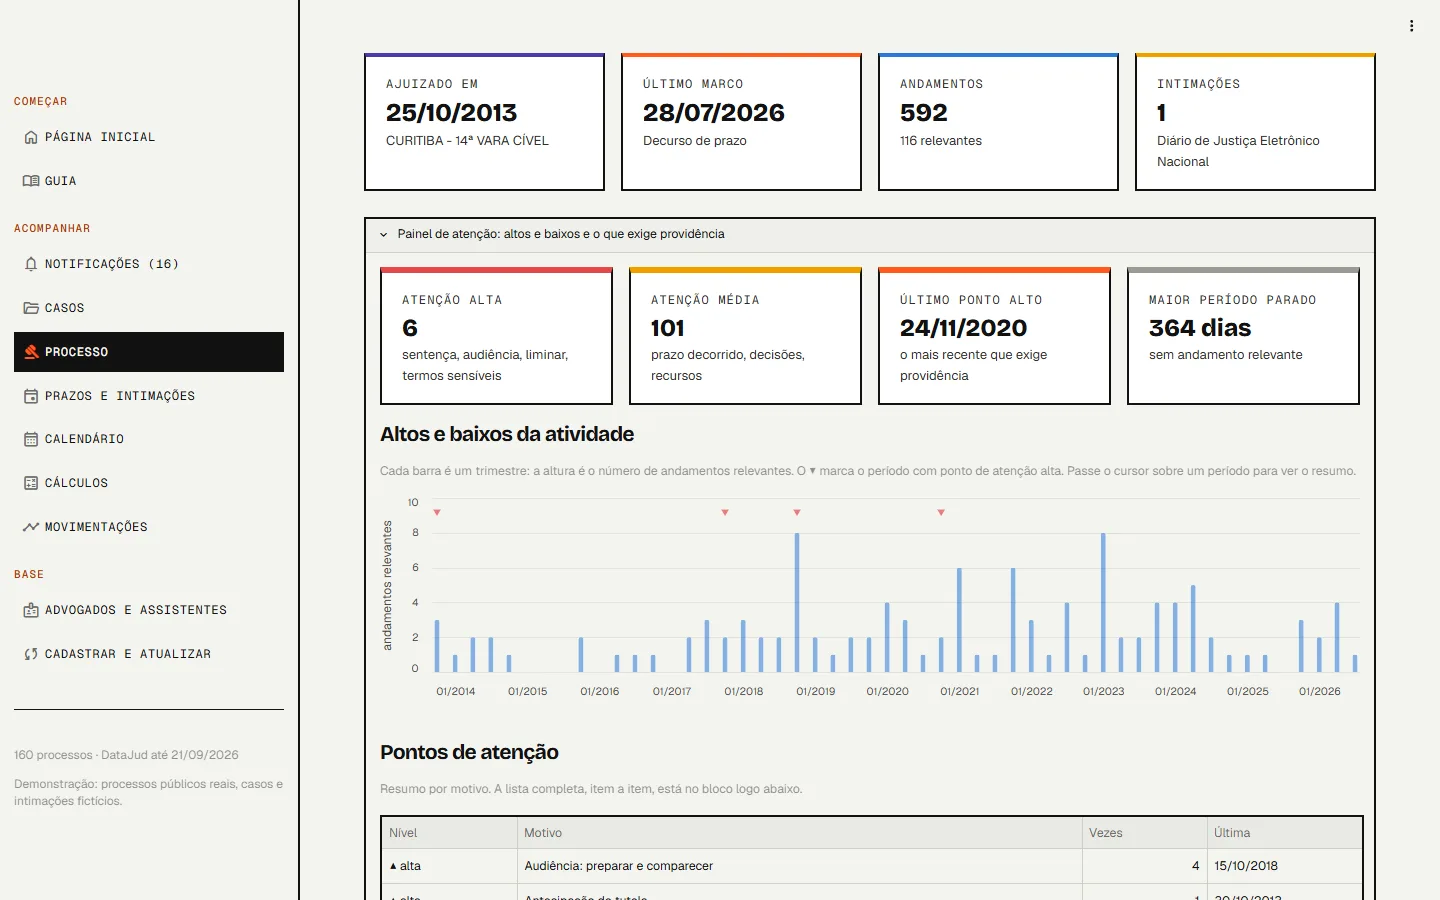The image size is (1440, 900).
Task: Click the Andamentos 592 card
Action: click(998, 122)
